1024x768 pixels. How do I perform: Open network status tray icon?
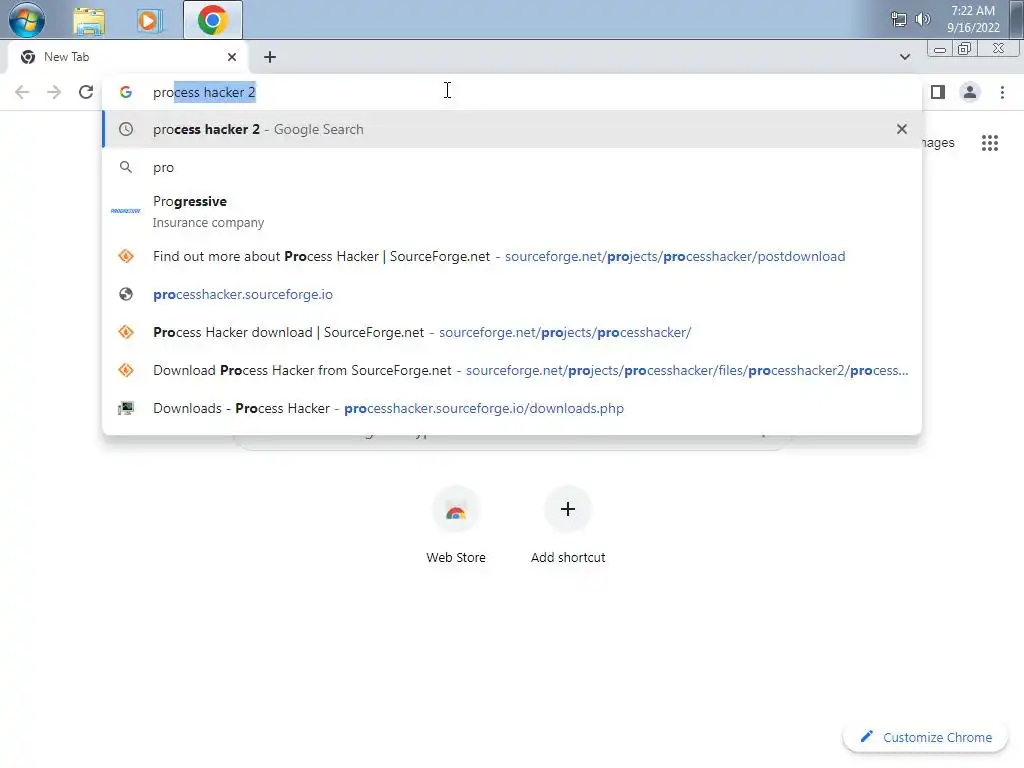click(x=899, y=20)
